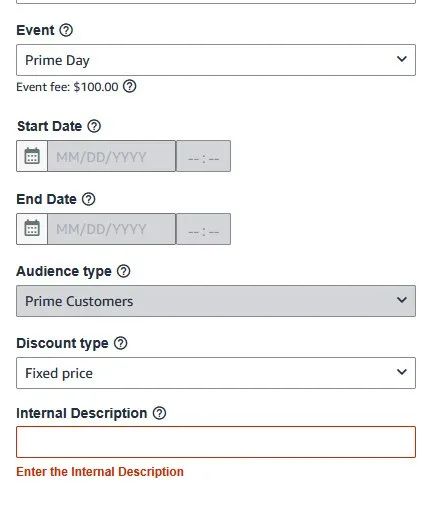The height and width of the screenshot is (507, 439).
Task: Click the Start Date help icon
Action: [x=94, y=126]
